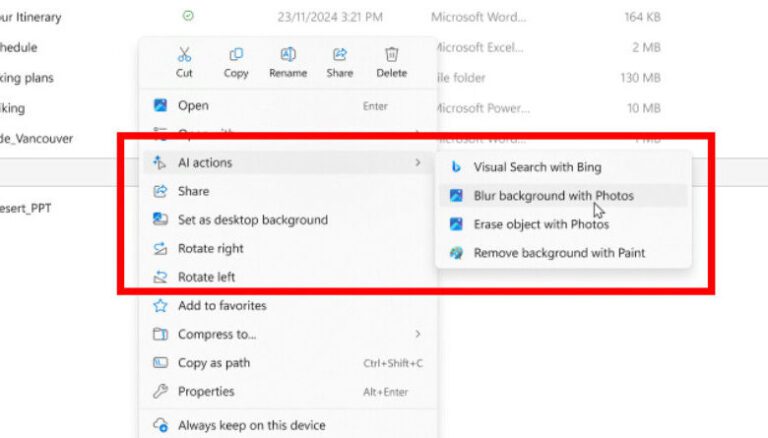Select the 'de_Vancouver' file name
This screenshot has width=768, height=438.
36,139
